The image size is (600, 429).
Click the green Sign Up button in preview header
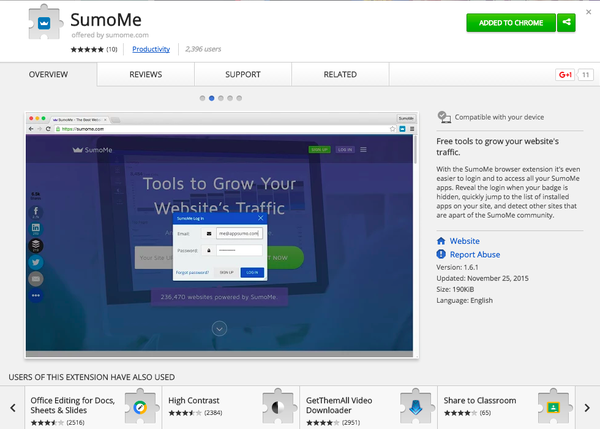point(320,150)
